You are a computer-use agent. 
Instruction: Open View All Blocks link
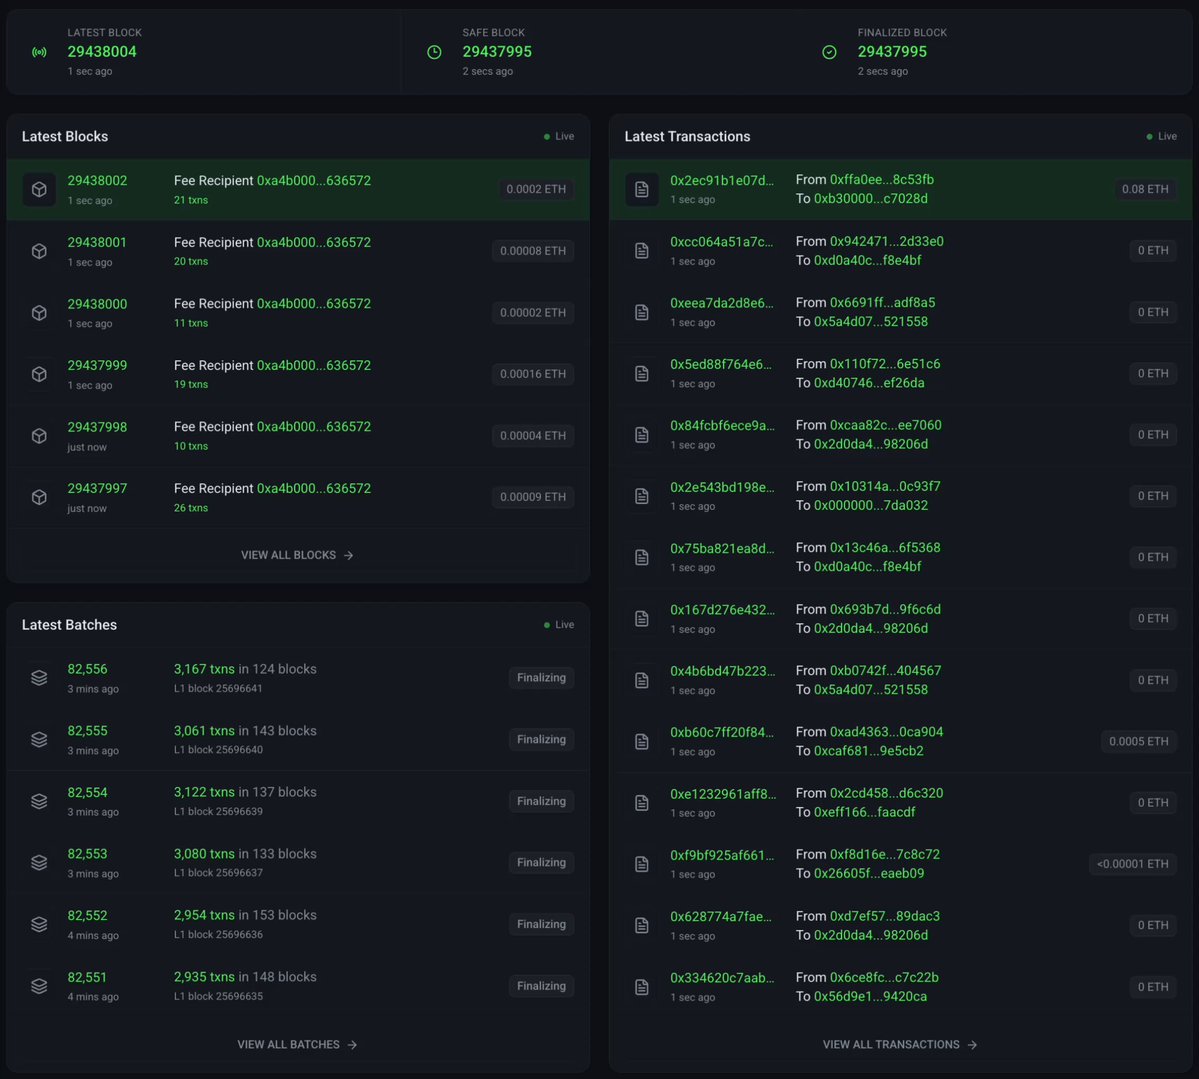[x=297, y=555]
